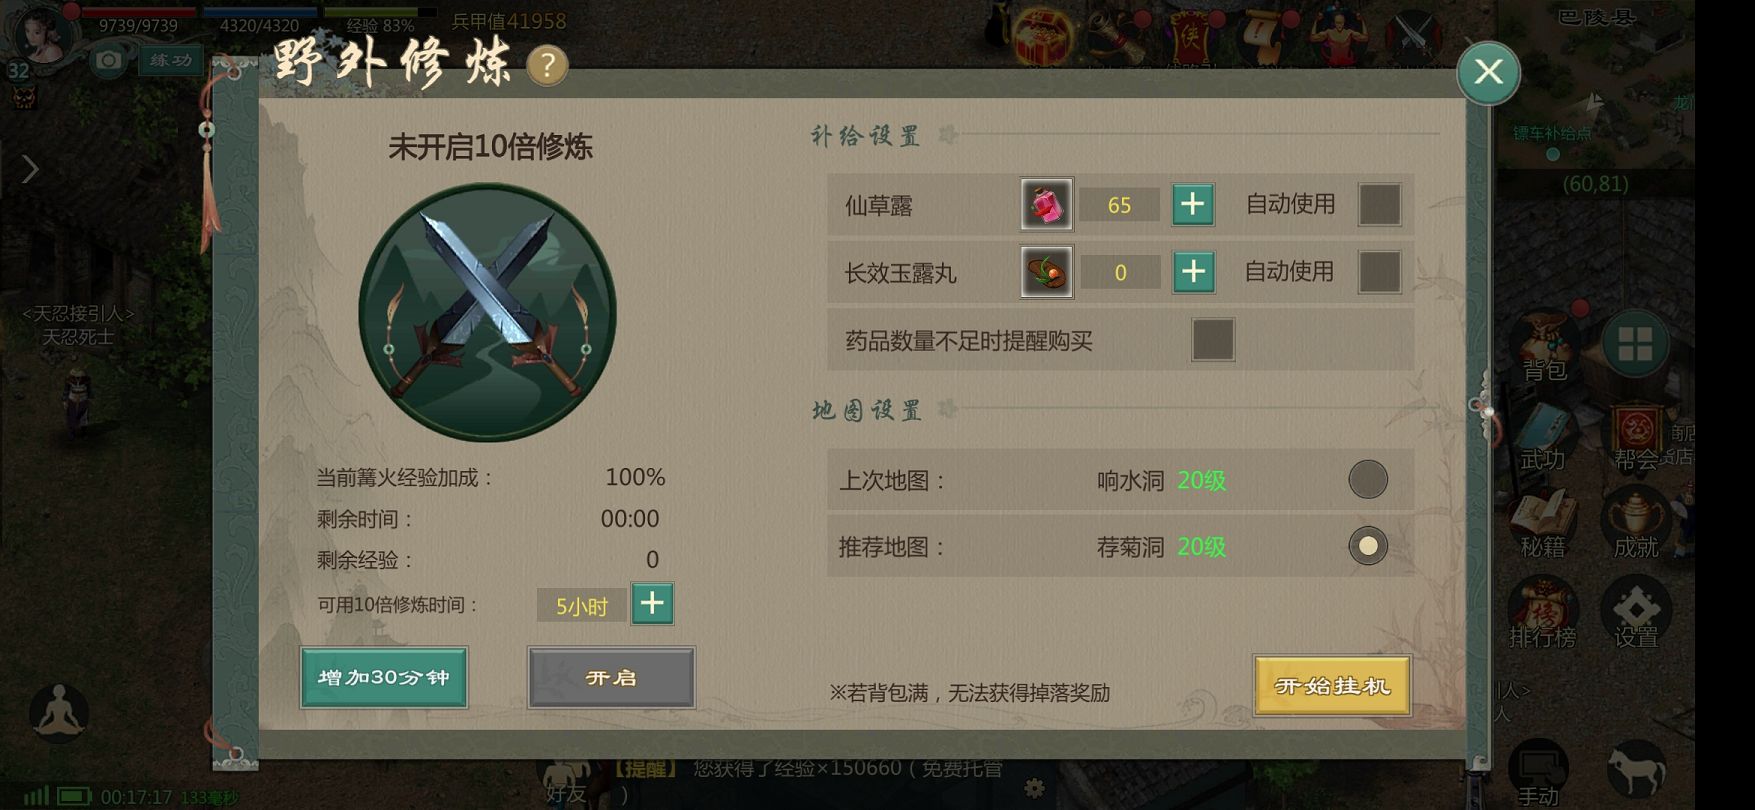The image size is (1755, 810).
Task: Tap the meditation pose icon
Action: (58, 711)
